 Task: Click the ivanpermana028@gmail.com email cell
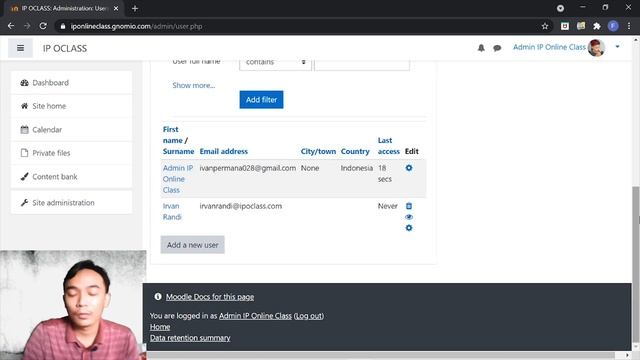click(x=248, y=168)
